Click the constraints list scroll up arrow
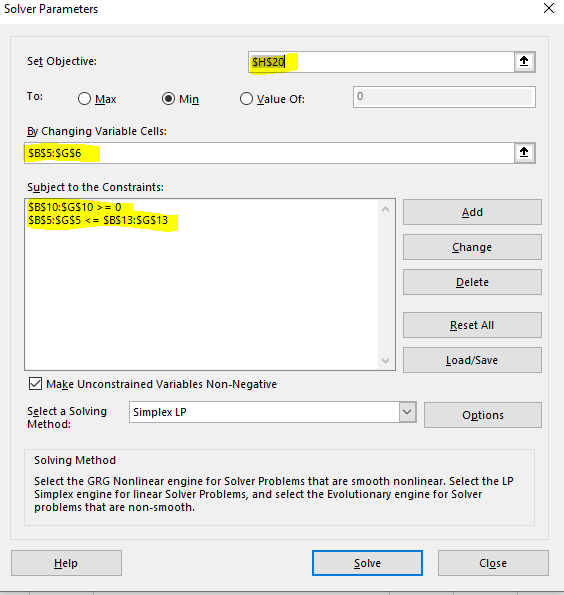The width and height of the screenshot is (564, 595). click(386, 209)
